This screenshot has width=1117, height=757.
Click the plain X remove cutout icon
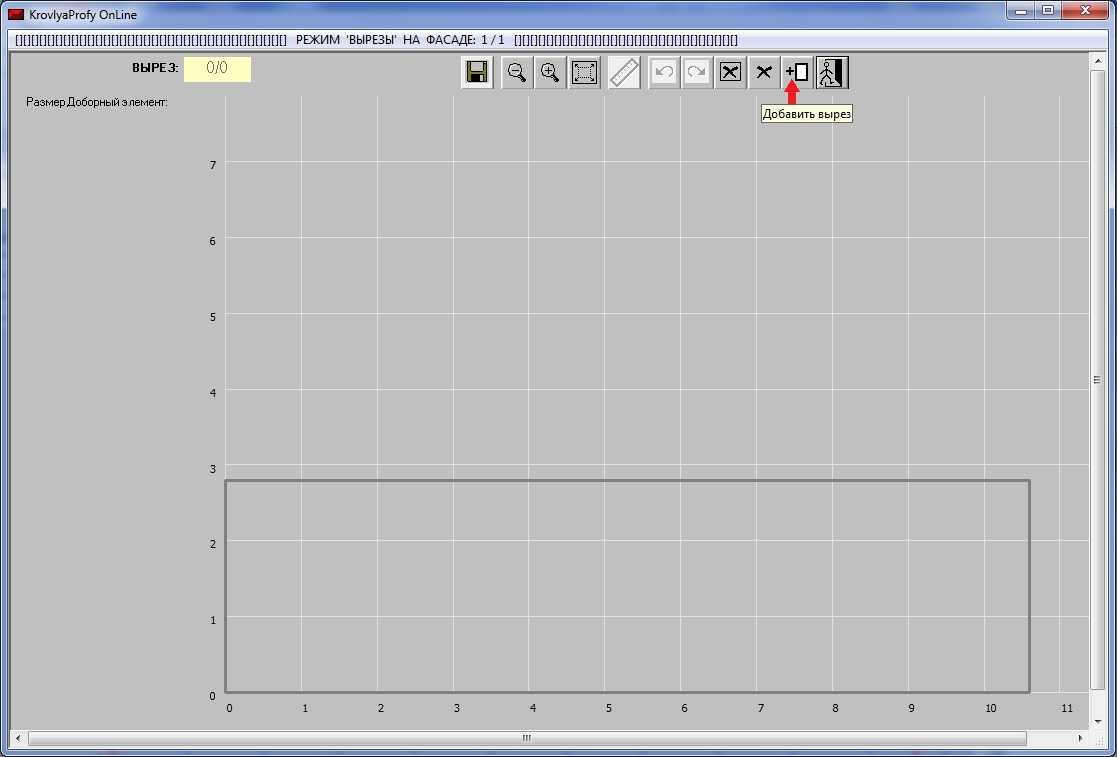pyautogui.click(x=764, y=72)
